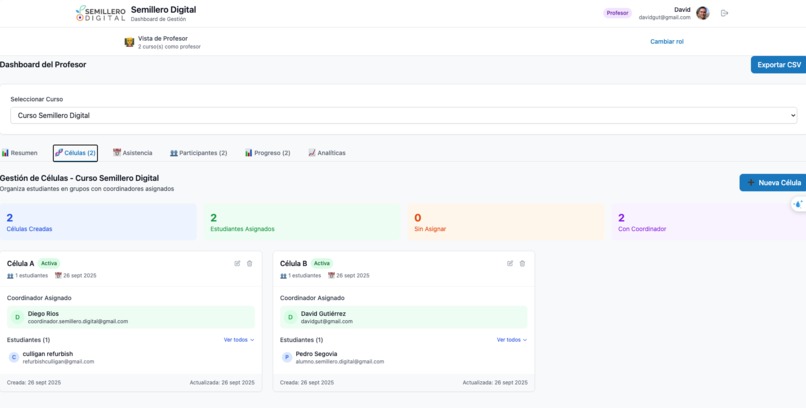The image size is (806, 408).
Task: Open the Seleccionar Curso dropdown
Action: coord(404,116)
